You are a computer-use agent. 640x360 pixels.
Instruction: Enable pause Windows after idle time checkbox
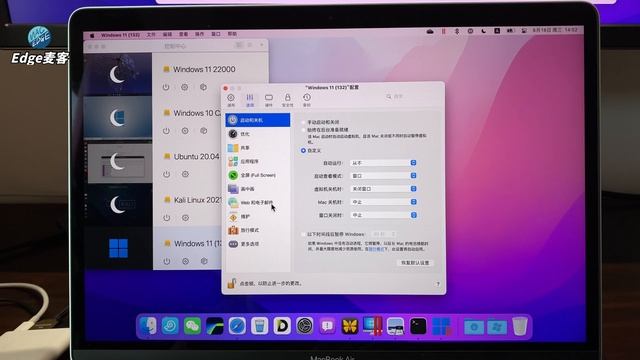[x=303, y=234]
